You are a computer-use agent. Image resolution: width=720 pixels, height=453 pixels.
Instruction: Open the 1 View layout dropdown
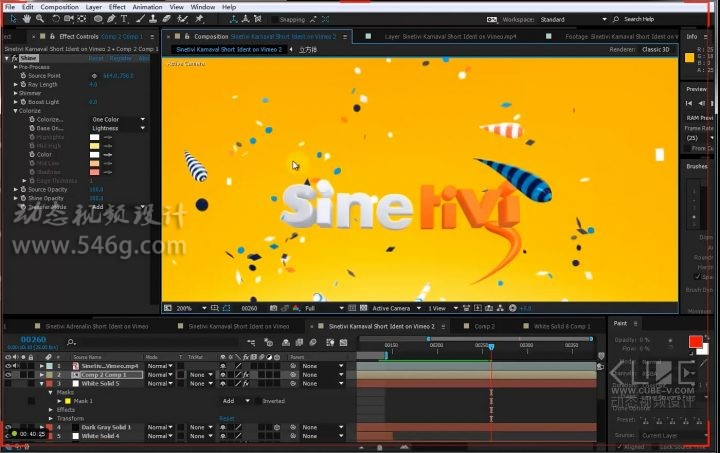click(443, 308)
